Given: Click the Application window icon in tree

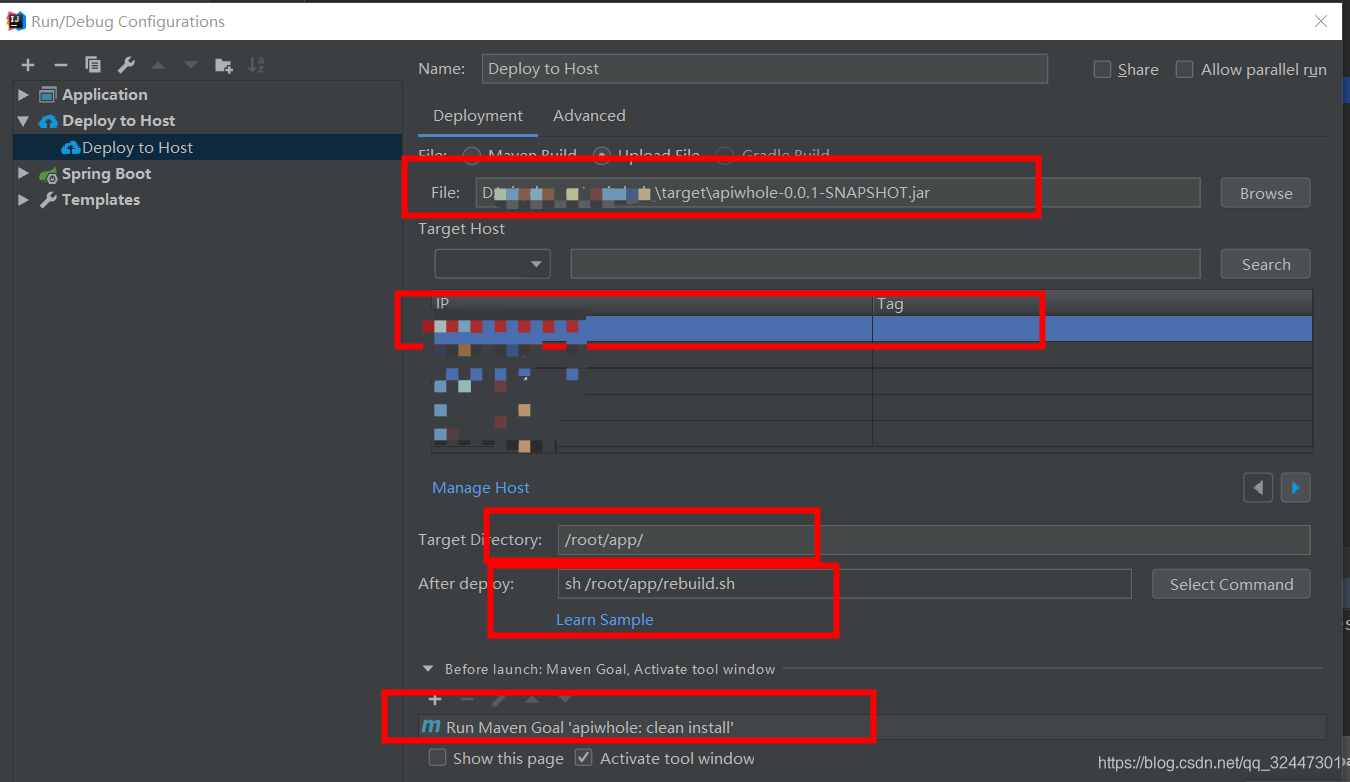Looking at the screenshot, I should (x=47, y=95).
